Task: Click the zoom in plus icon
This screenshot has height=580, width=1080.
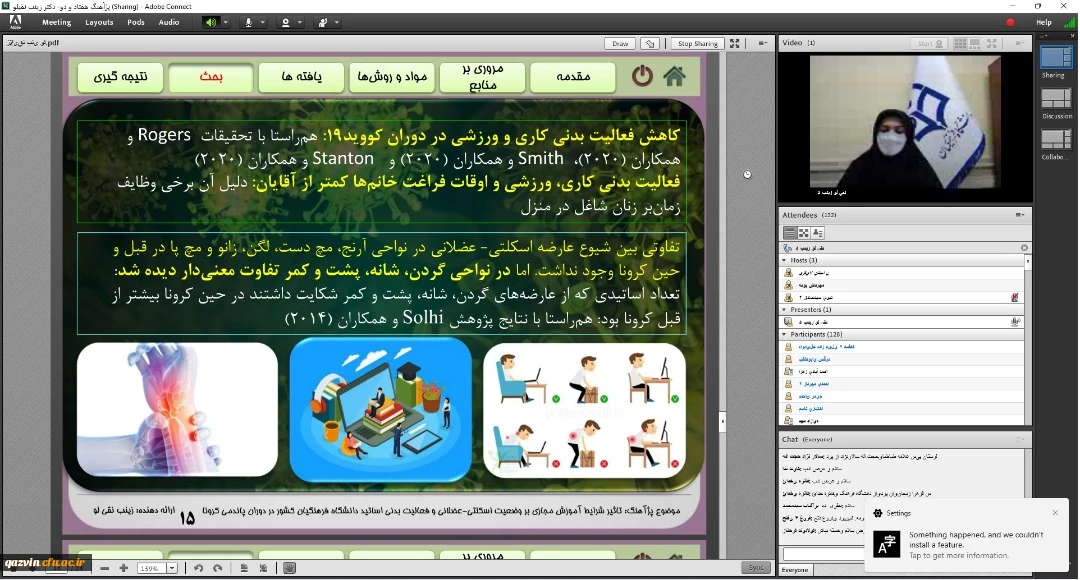Action: pos(124,568)
